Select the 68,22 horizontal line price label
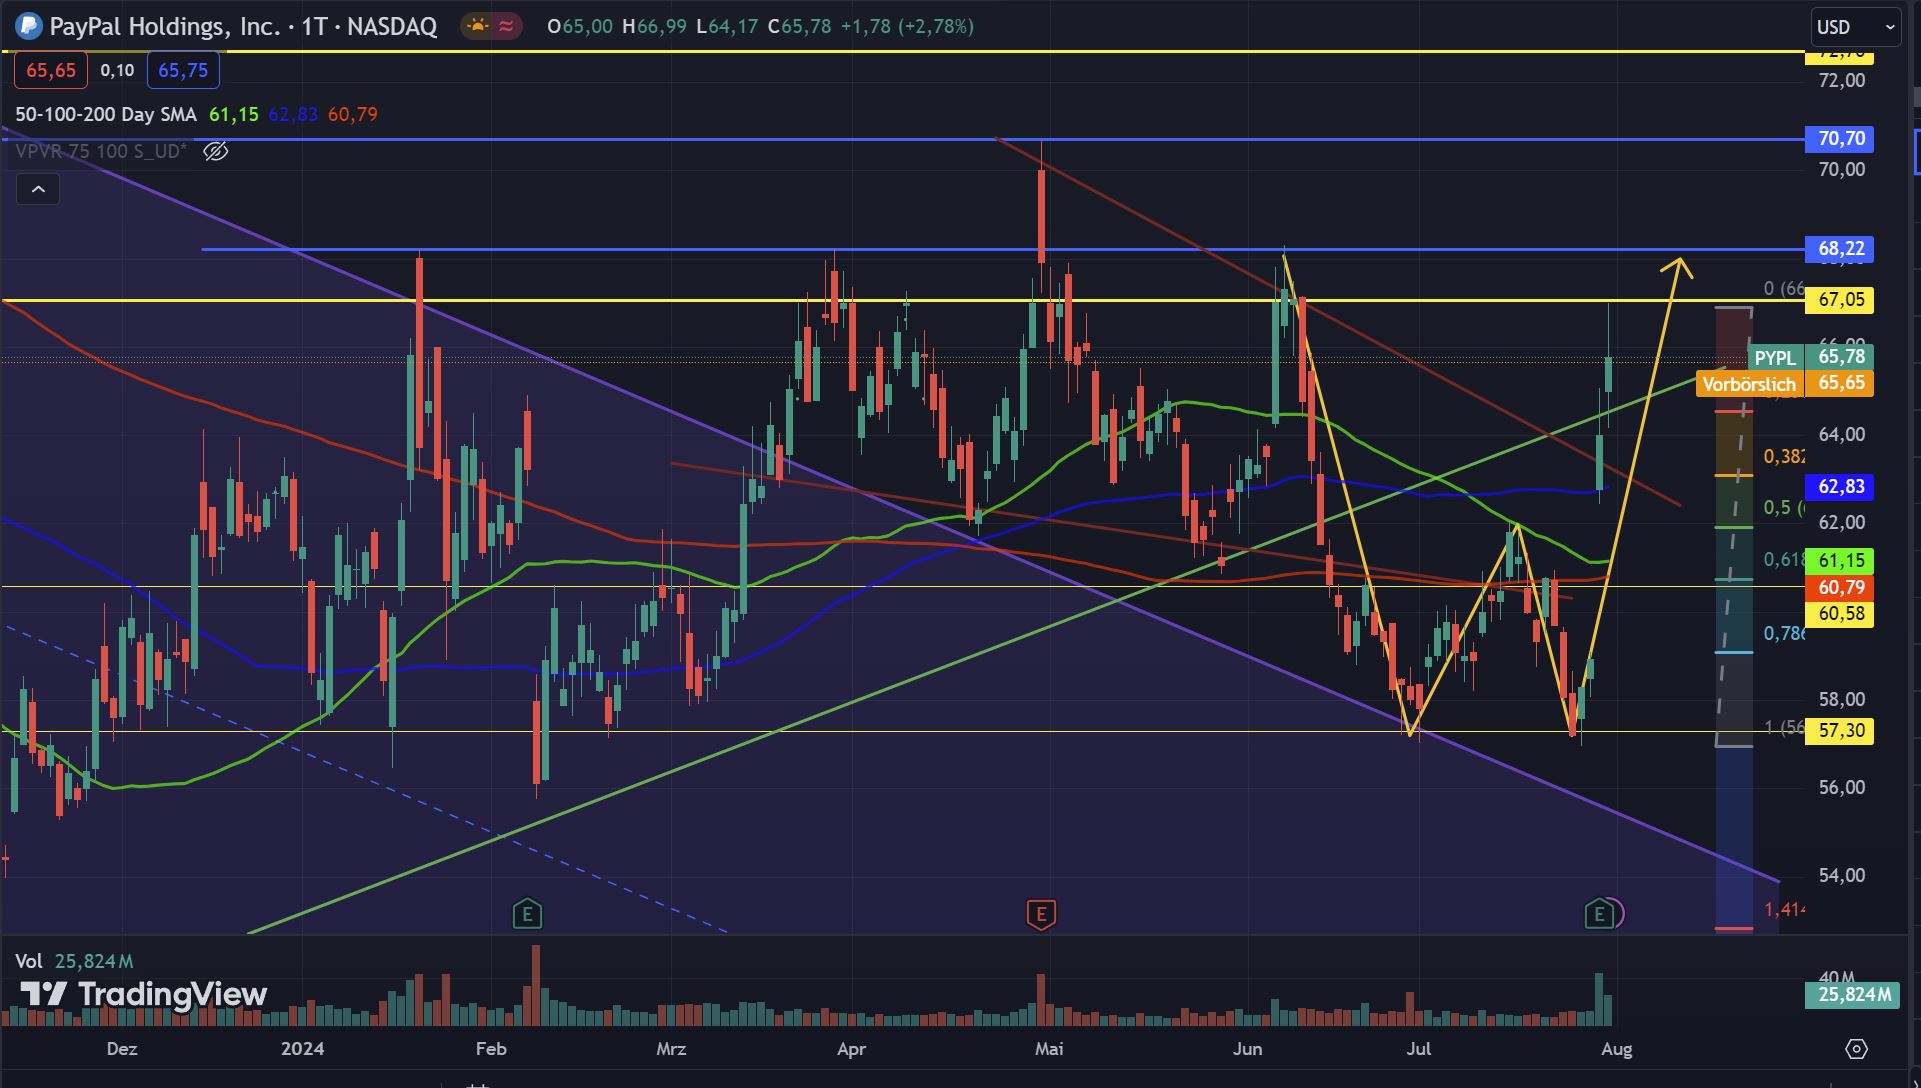1921x1088 pixels. pyautogui.click(x=1840, y=249)
